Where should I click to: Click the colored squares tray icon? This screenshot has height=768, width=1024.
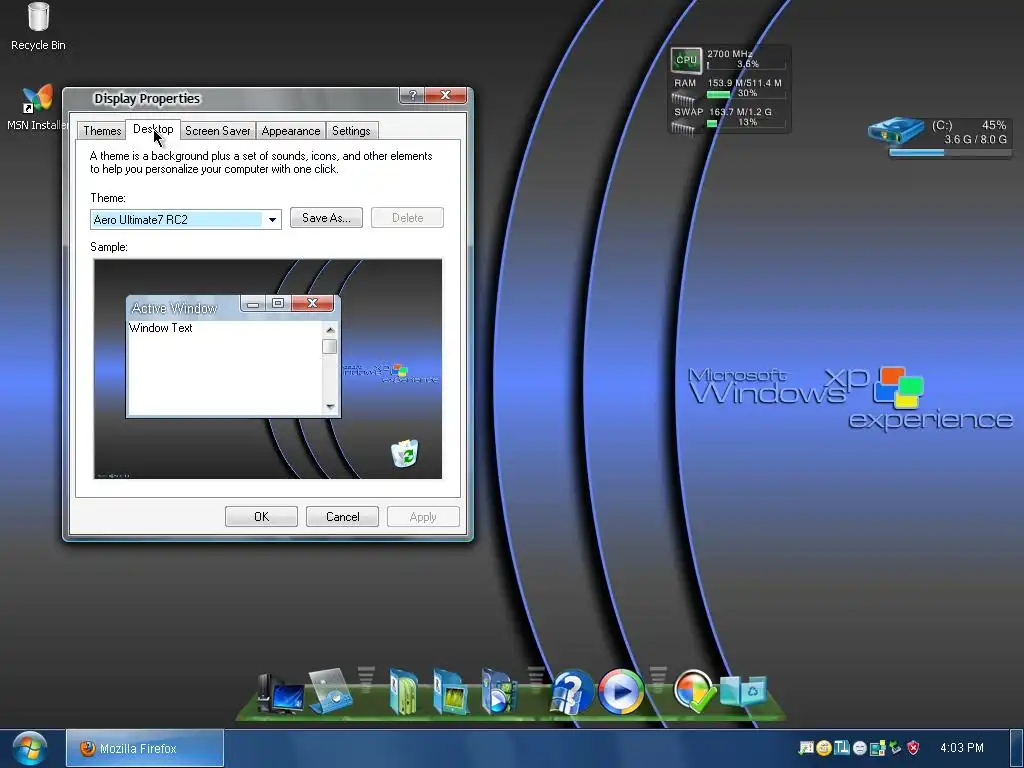click(877, 748)
